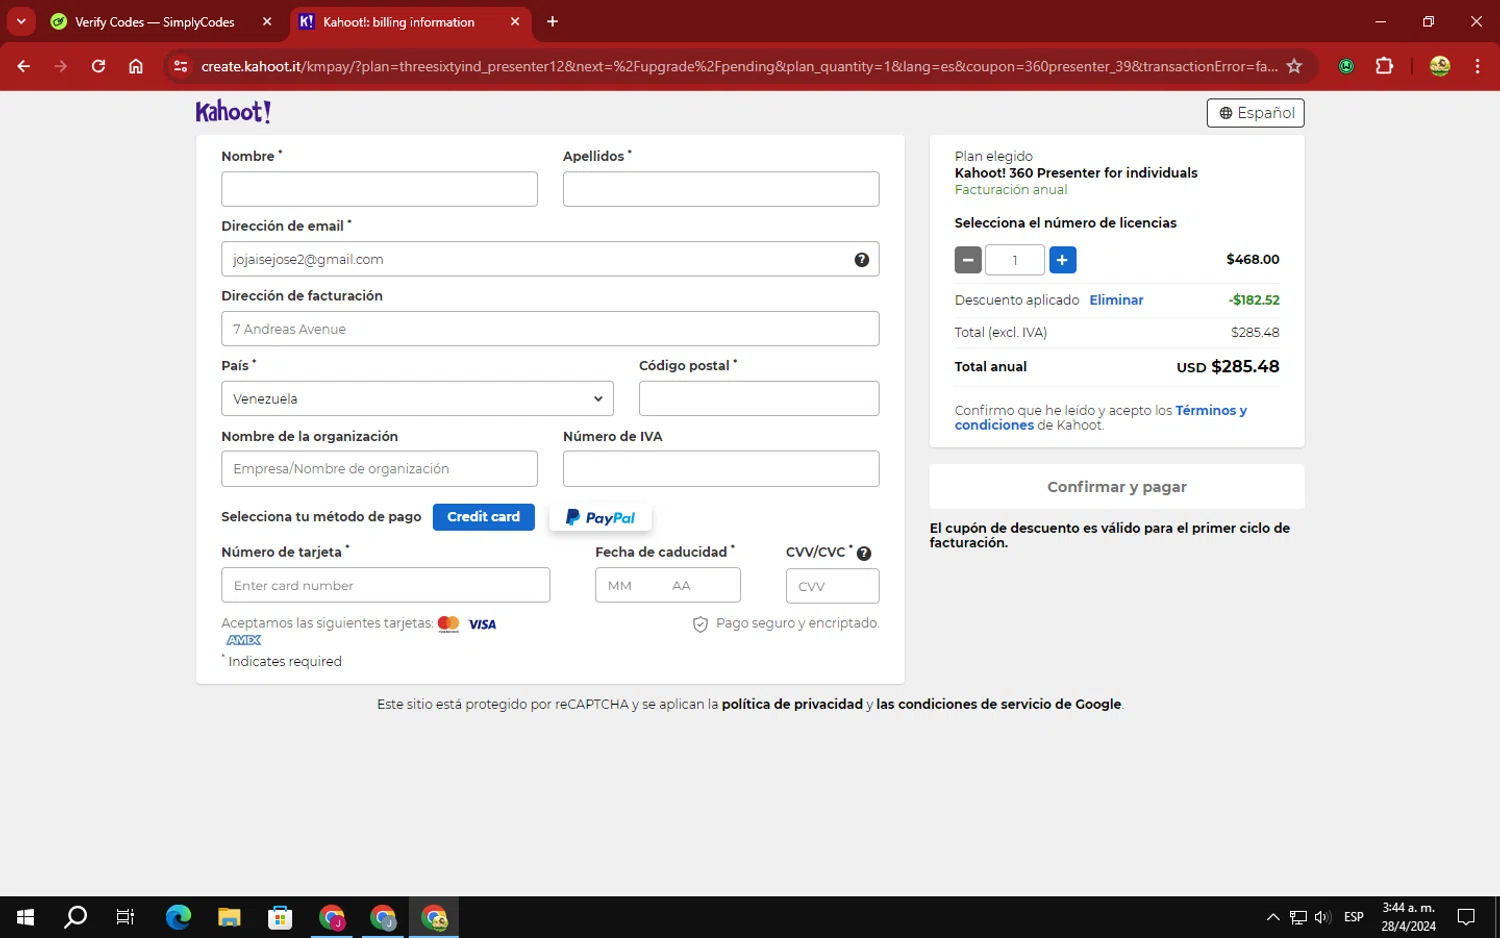Click the Número de tarjeta field
This screenshot has height=938, width=1500.
(385, 585)
